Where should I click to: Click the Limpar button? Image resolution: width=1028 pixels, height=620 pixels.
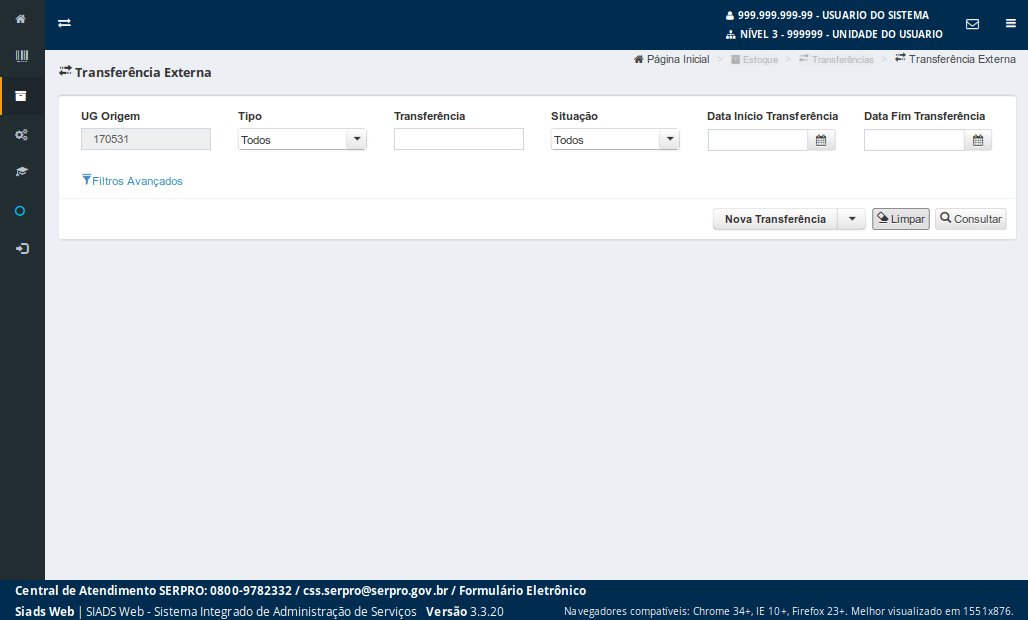[901, 219]
